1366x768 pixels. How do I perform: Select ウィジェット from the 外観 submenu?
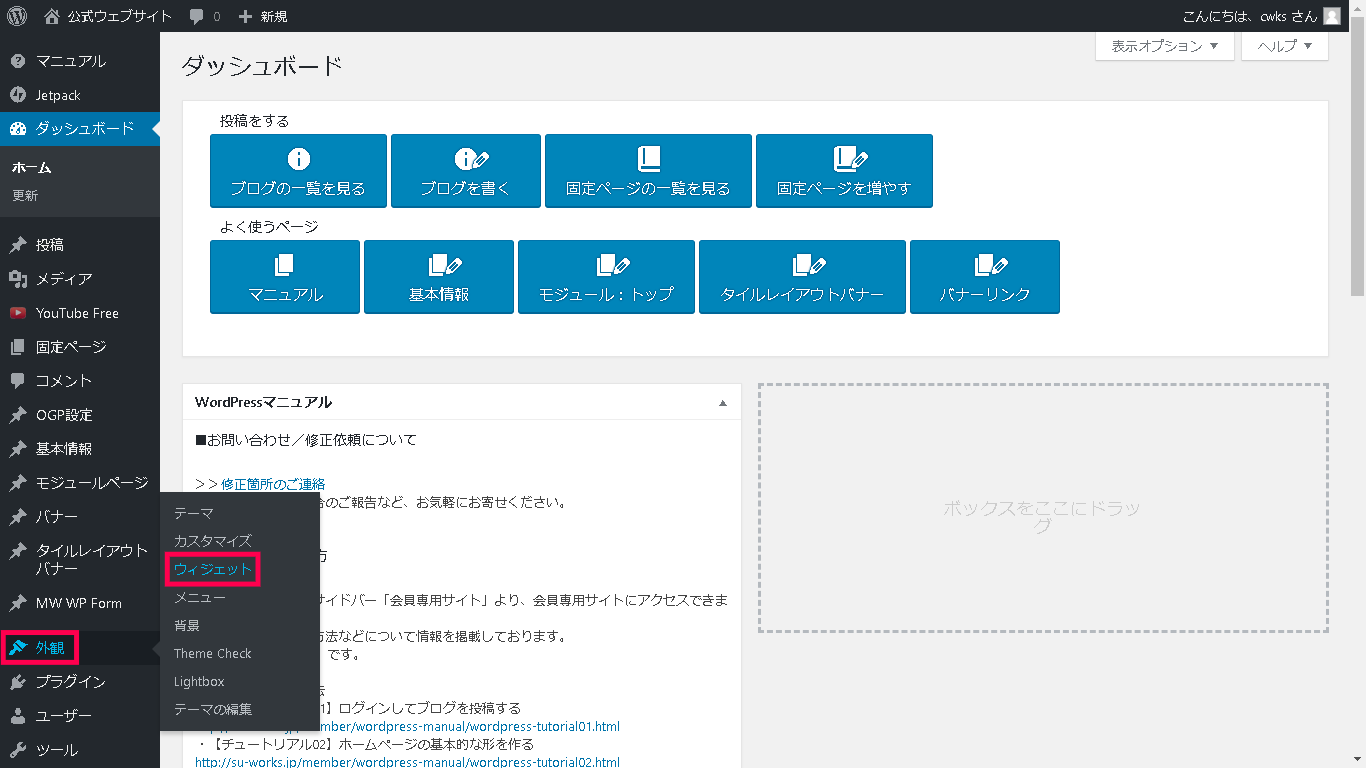click(213, 569)
